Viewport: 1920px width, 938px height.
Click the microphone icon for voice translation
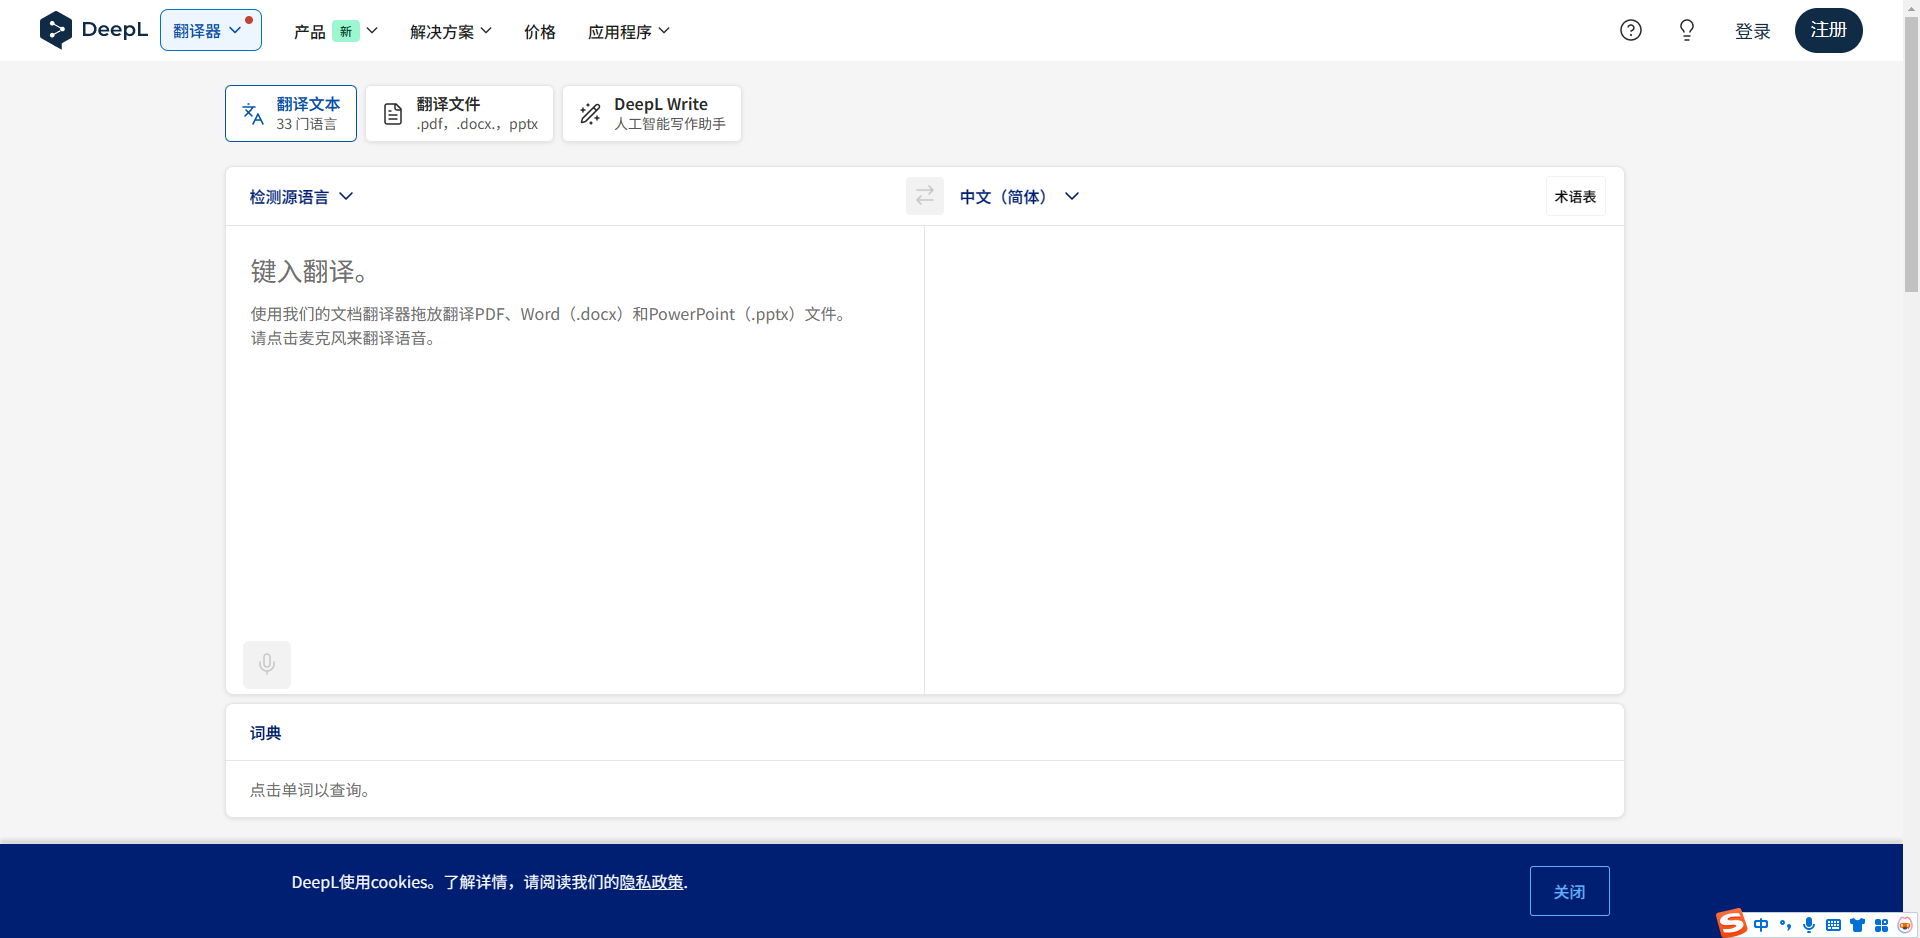click(266, 664)
